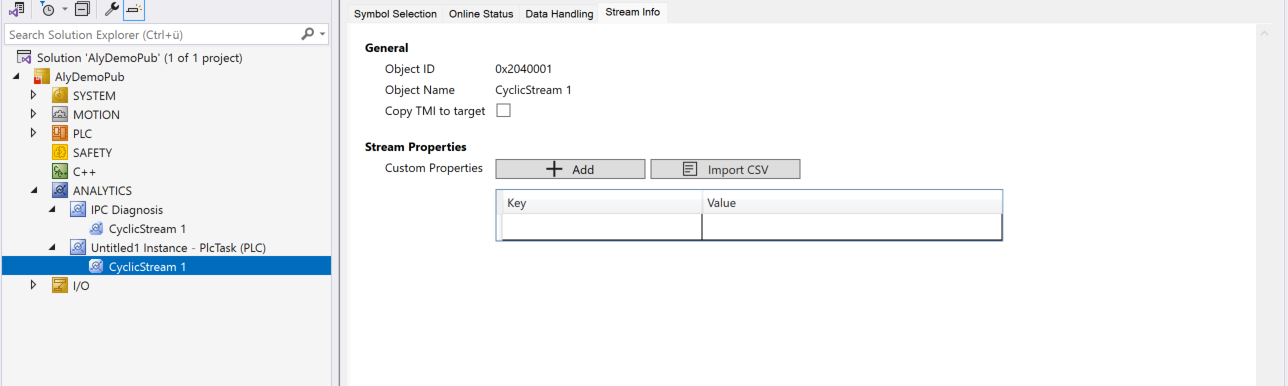Click the Value column header
Viewport: 1288px width, 386px height.
coord(852,203)
